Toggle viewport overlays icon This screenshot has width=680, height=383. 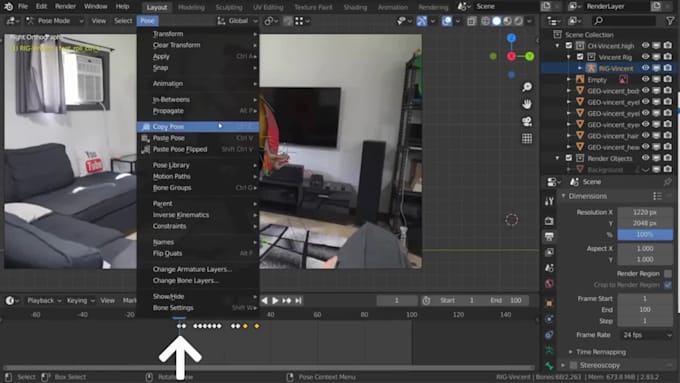(447, 21)
